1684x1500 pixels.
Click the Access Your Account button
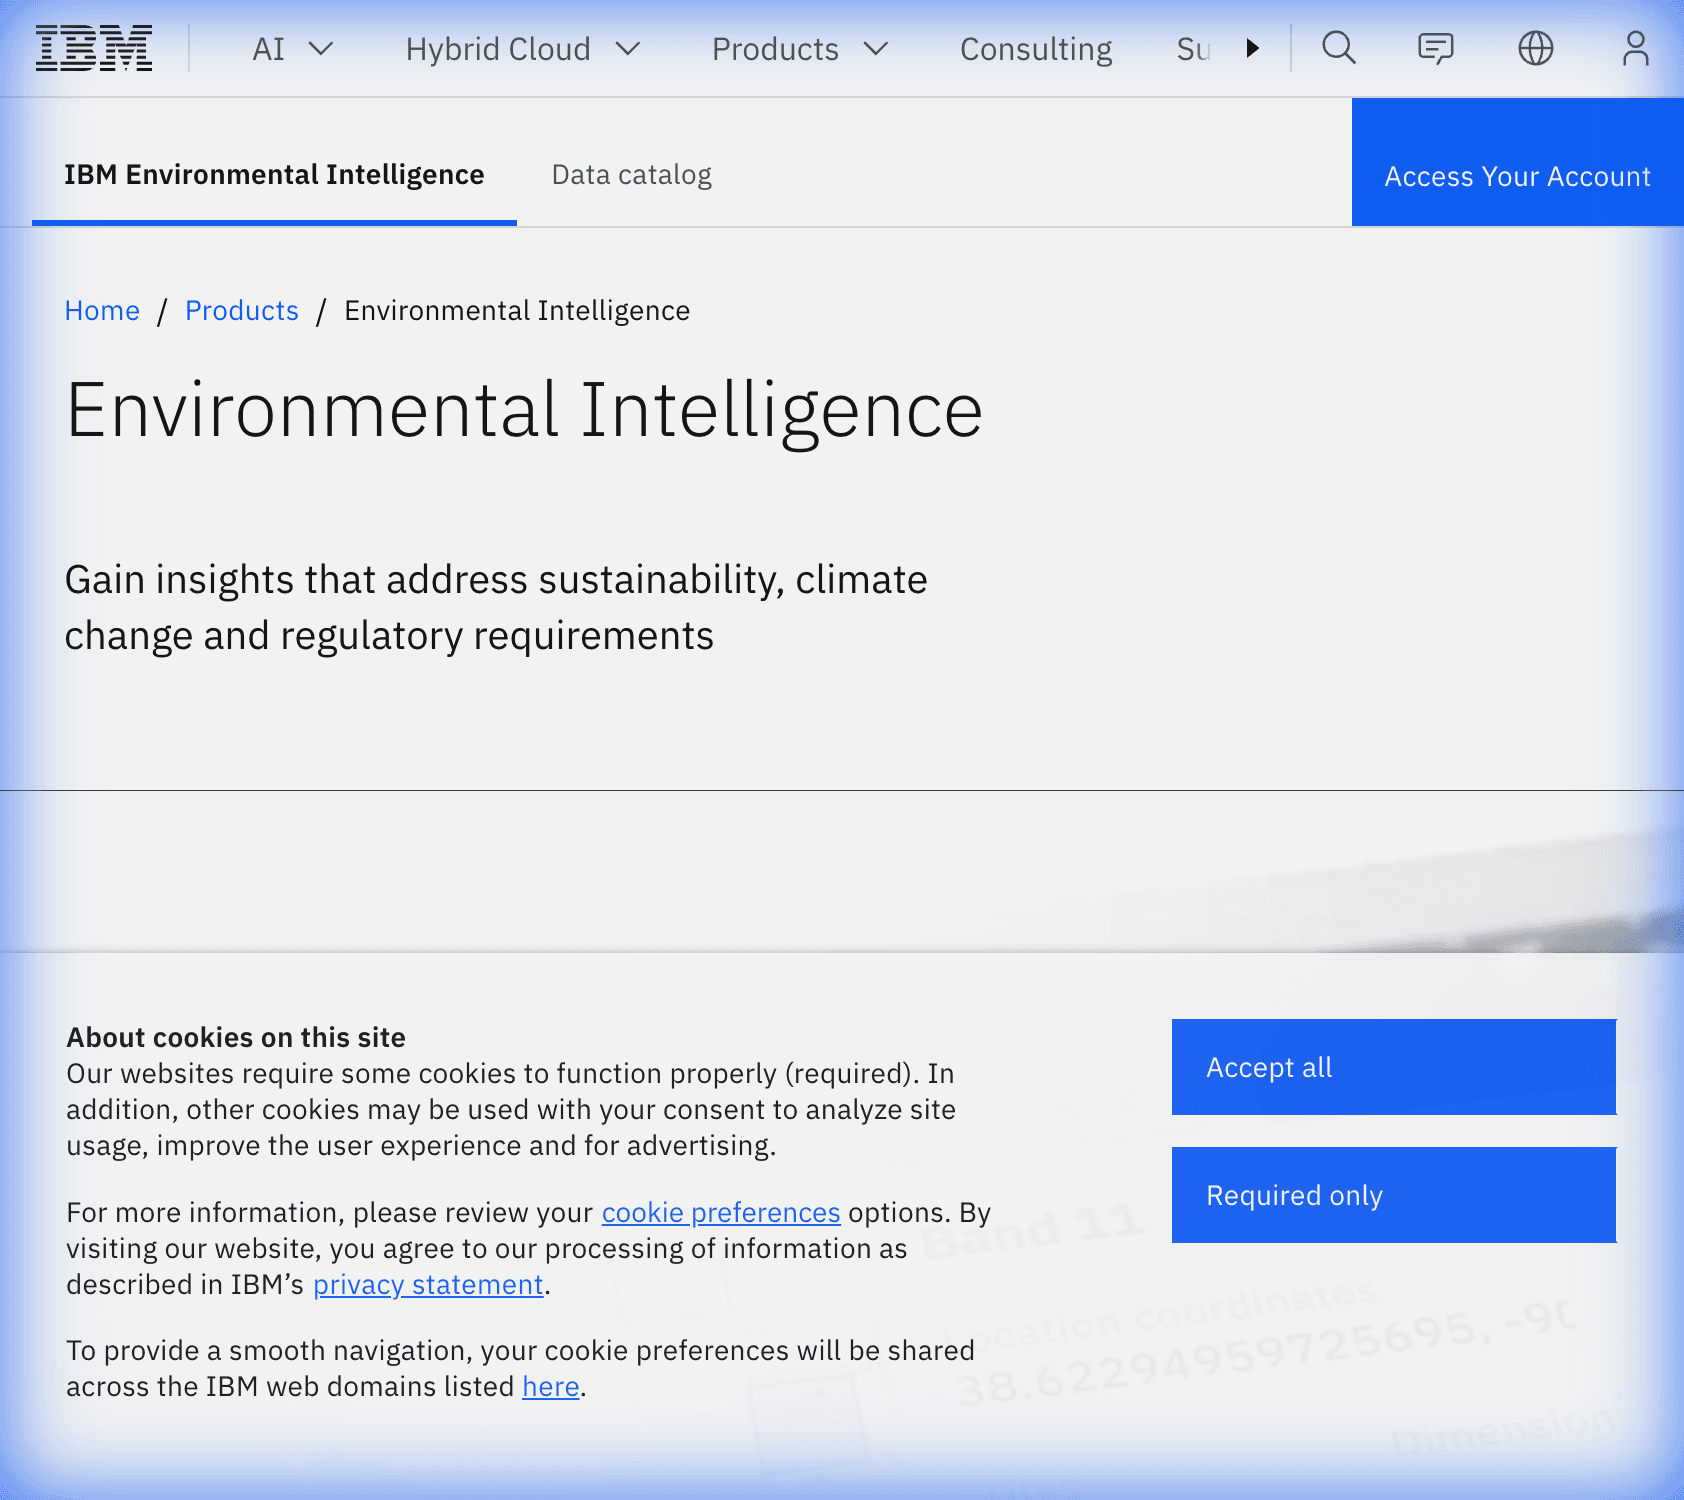click(1516, 176)
